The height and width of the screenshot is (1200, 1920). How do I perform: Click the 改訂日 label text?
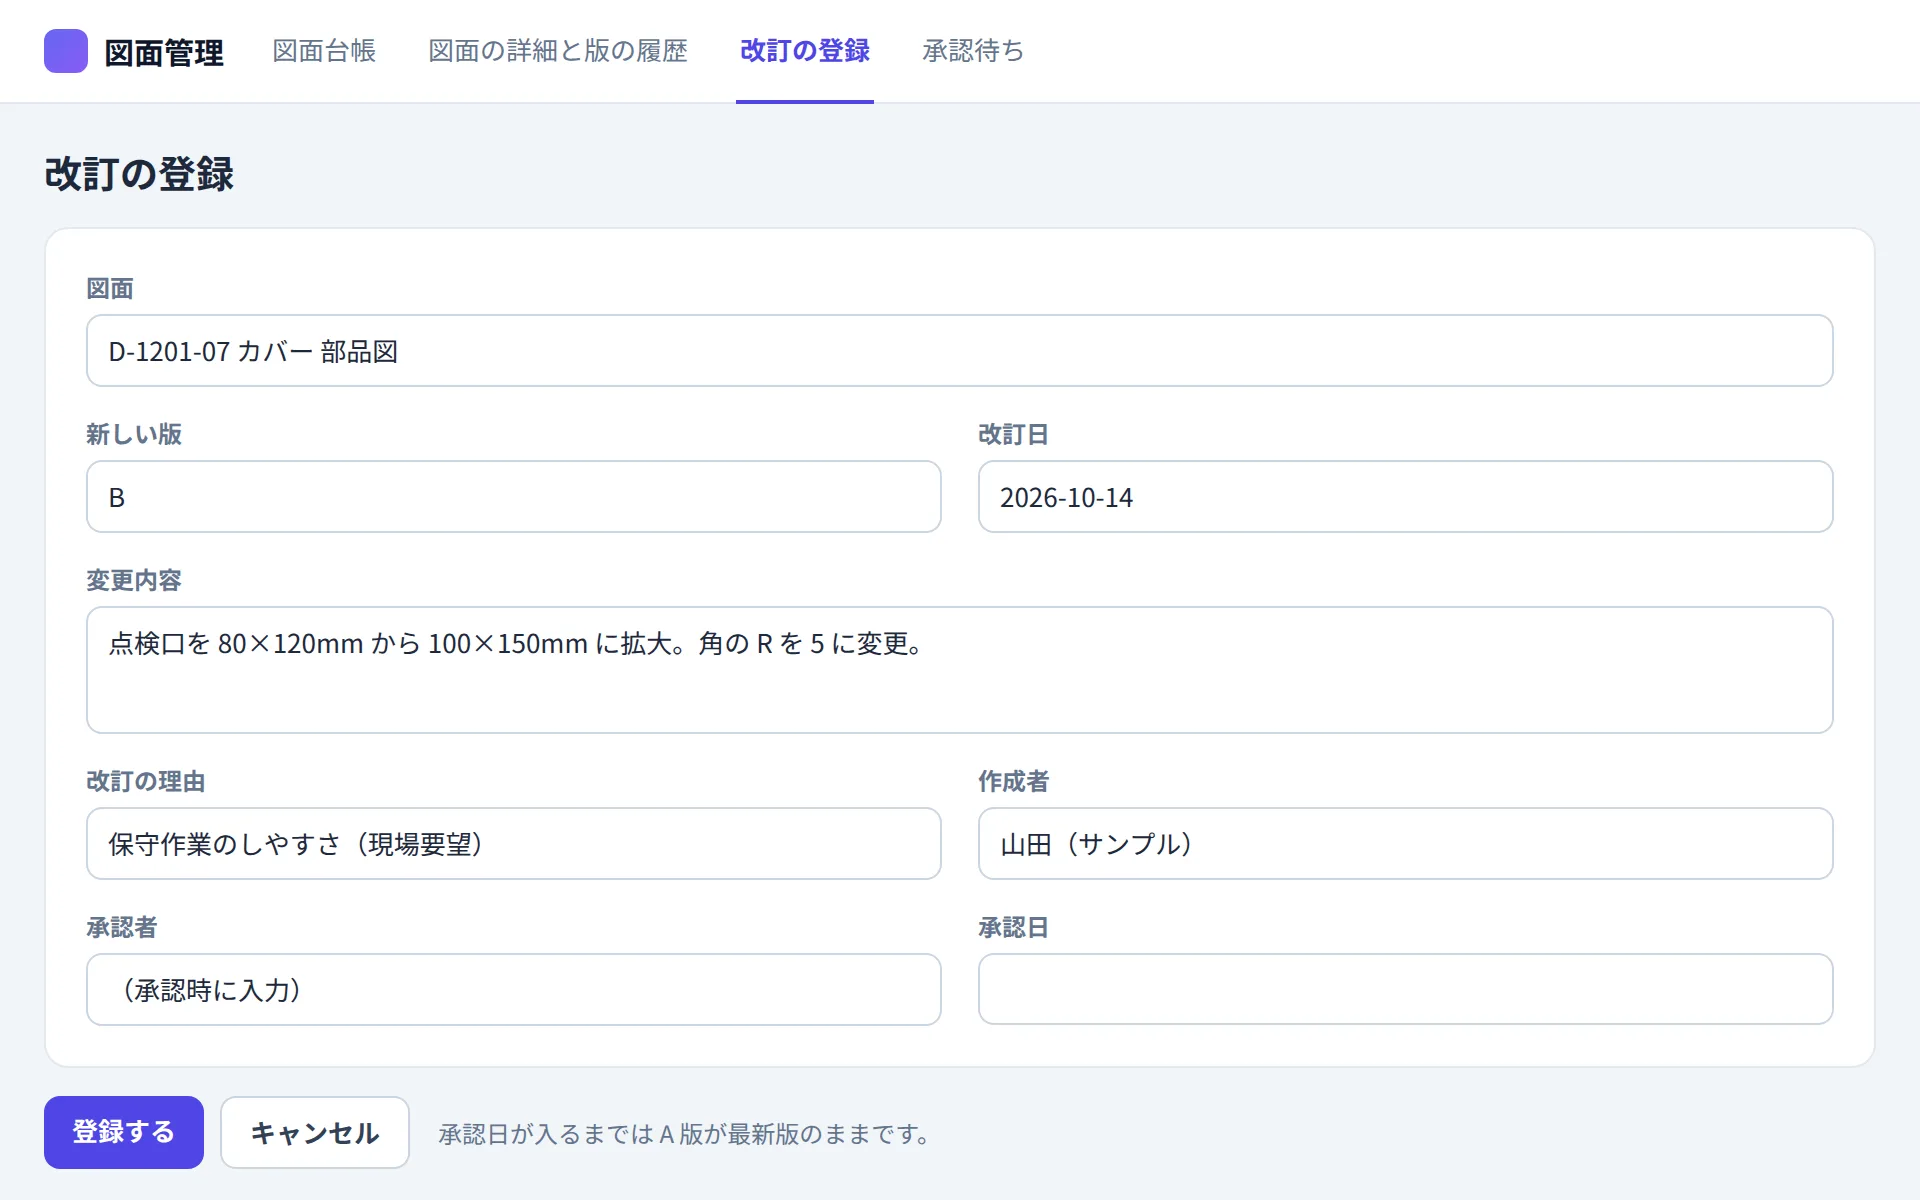pyautogui.click(x=1013, y=434)
